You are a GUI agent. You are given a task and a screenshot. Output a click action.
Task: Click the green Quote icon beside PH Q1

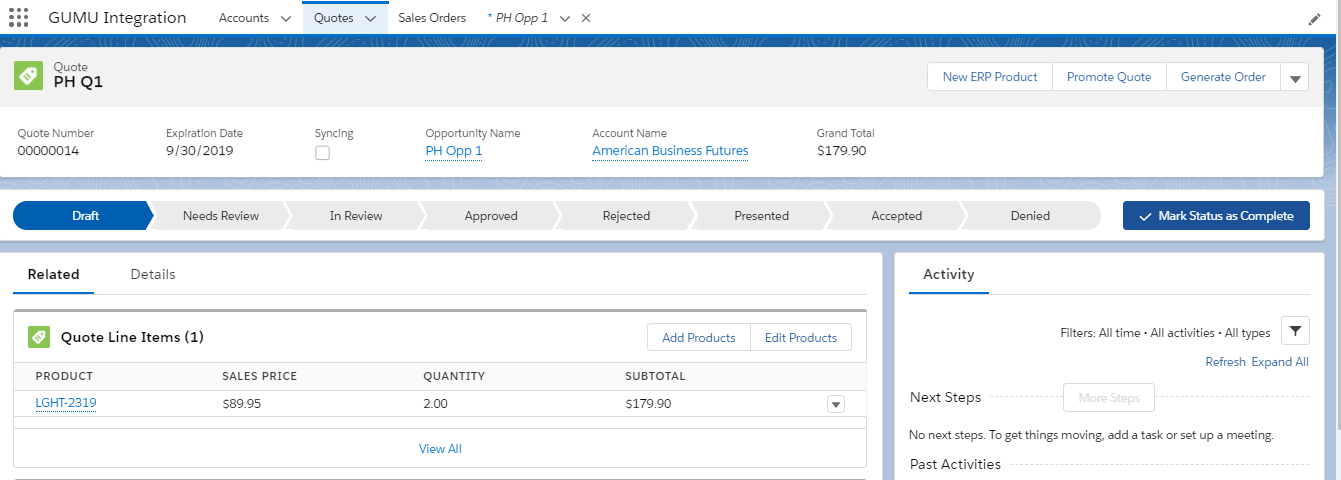pyautogui.click(x=28, y=76)
